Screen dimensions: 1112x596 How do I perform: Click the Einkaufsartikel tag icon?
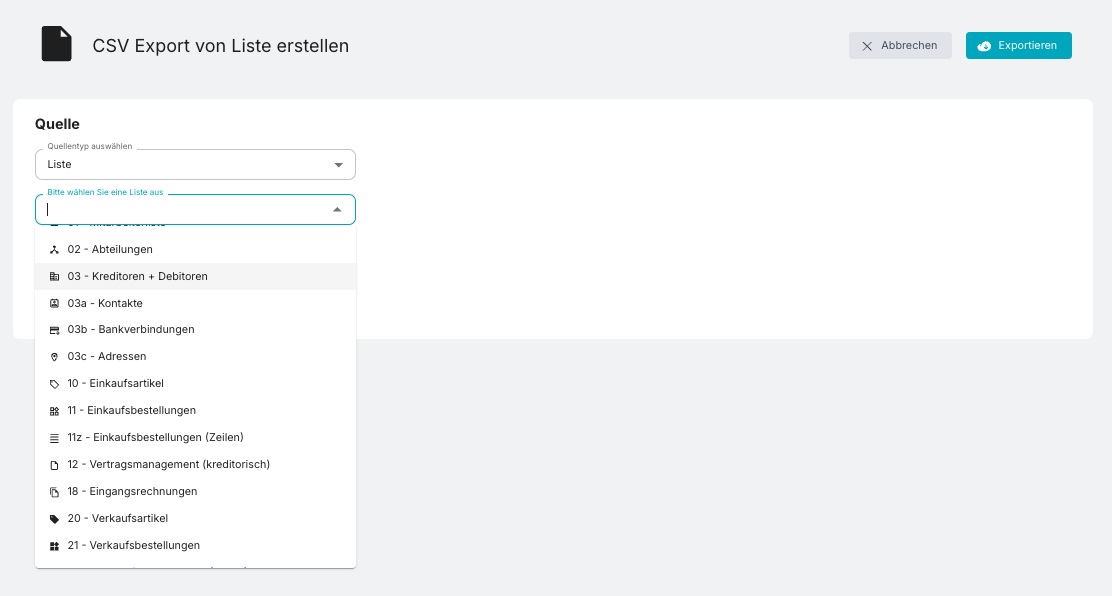click(54, 384)
